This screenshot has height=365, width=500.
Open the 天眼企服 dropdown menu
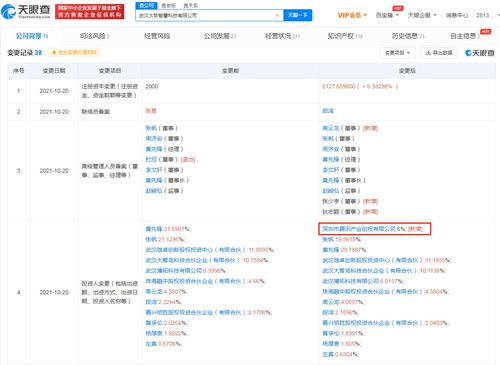click(x=422, y=15)
